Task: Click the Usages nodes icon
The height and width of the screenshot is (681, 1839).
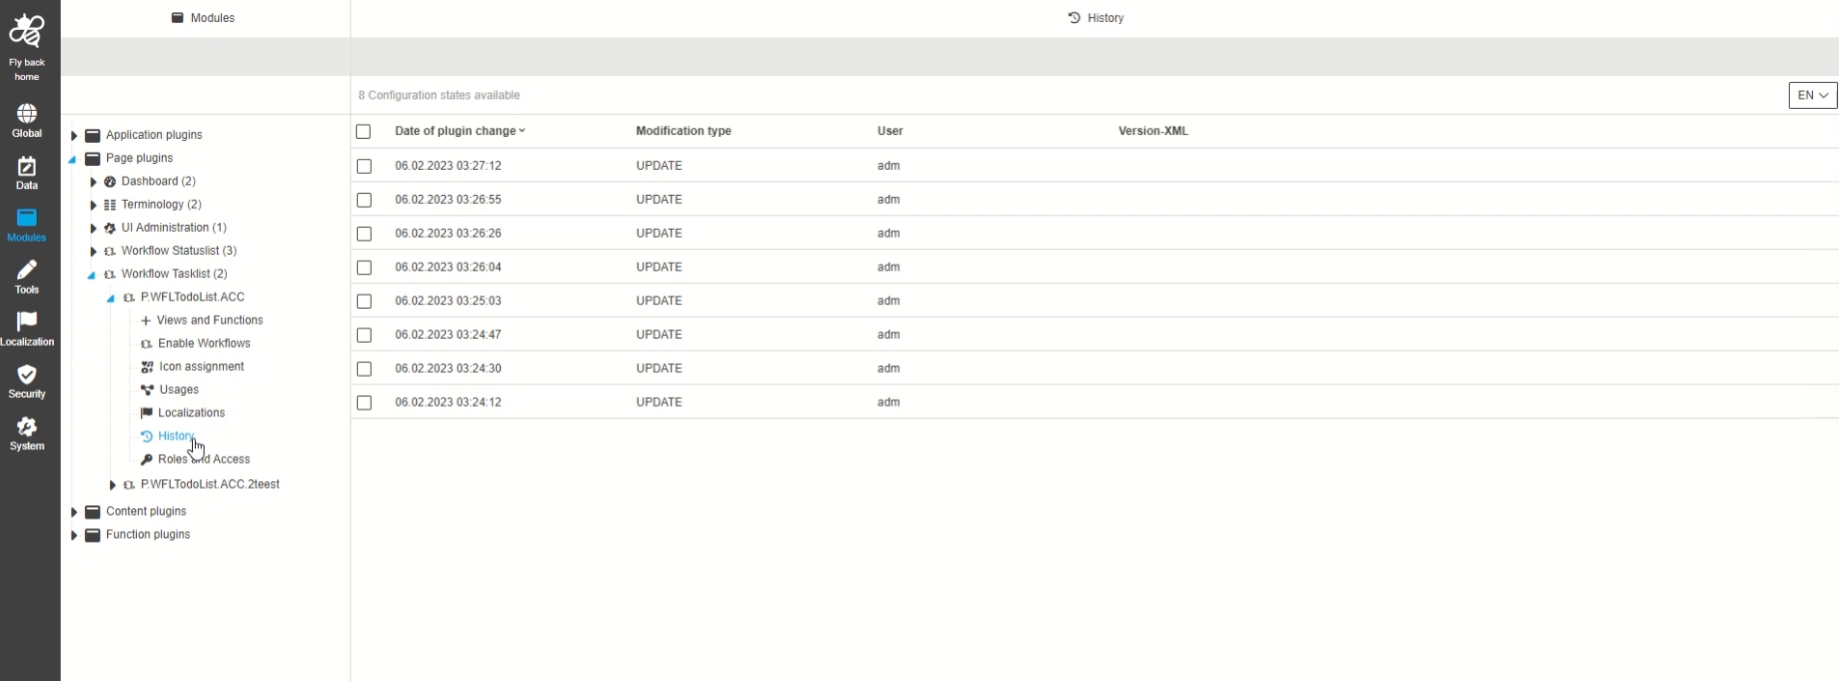Action: [147, 390]
